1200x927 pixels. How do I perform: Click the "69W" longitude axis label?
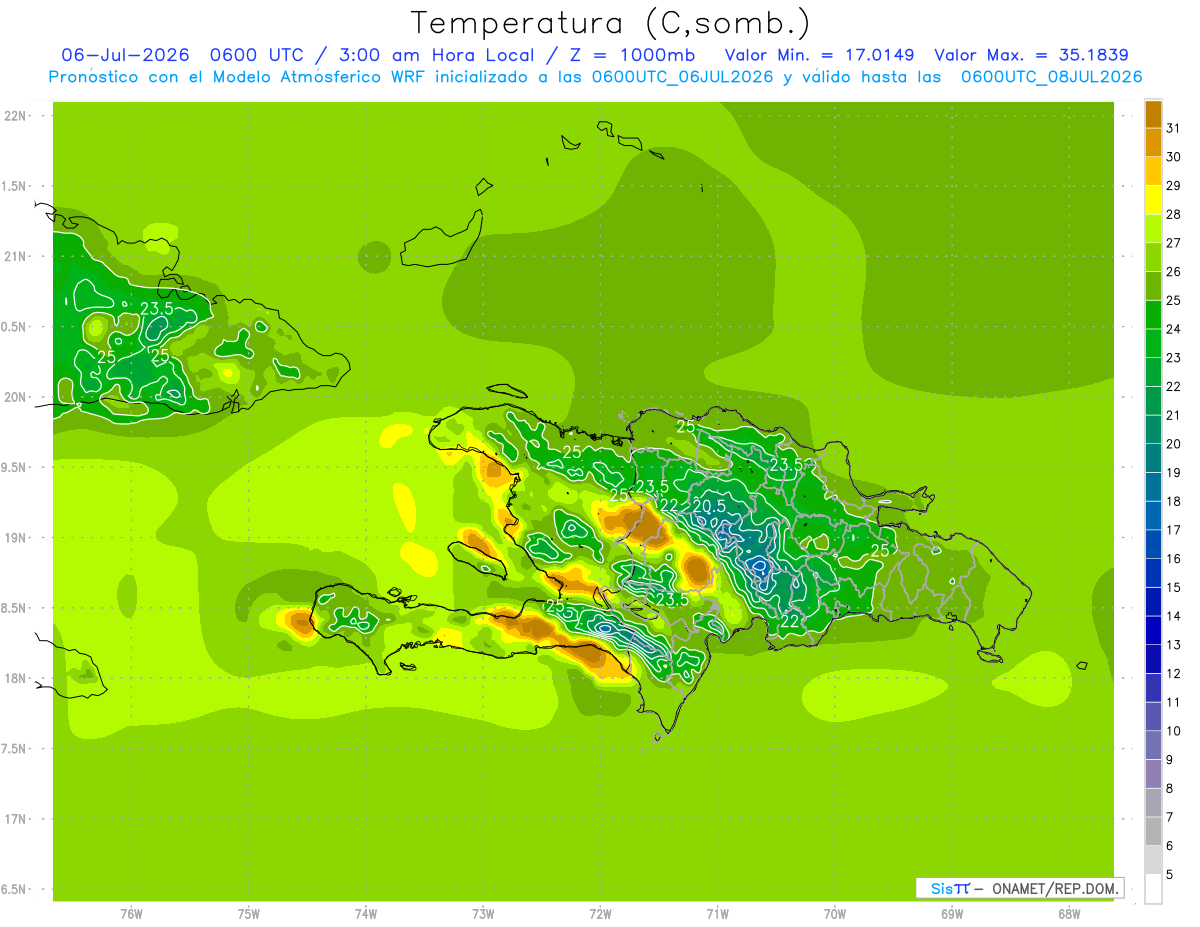952,914
